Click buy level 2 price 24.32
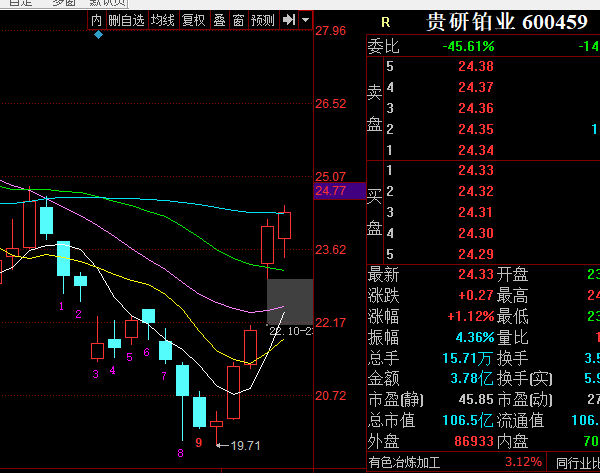The height and width of the screenshot is (473, 600). coord(476,191)
